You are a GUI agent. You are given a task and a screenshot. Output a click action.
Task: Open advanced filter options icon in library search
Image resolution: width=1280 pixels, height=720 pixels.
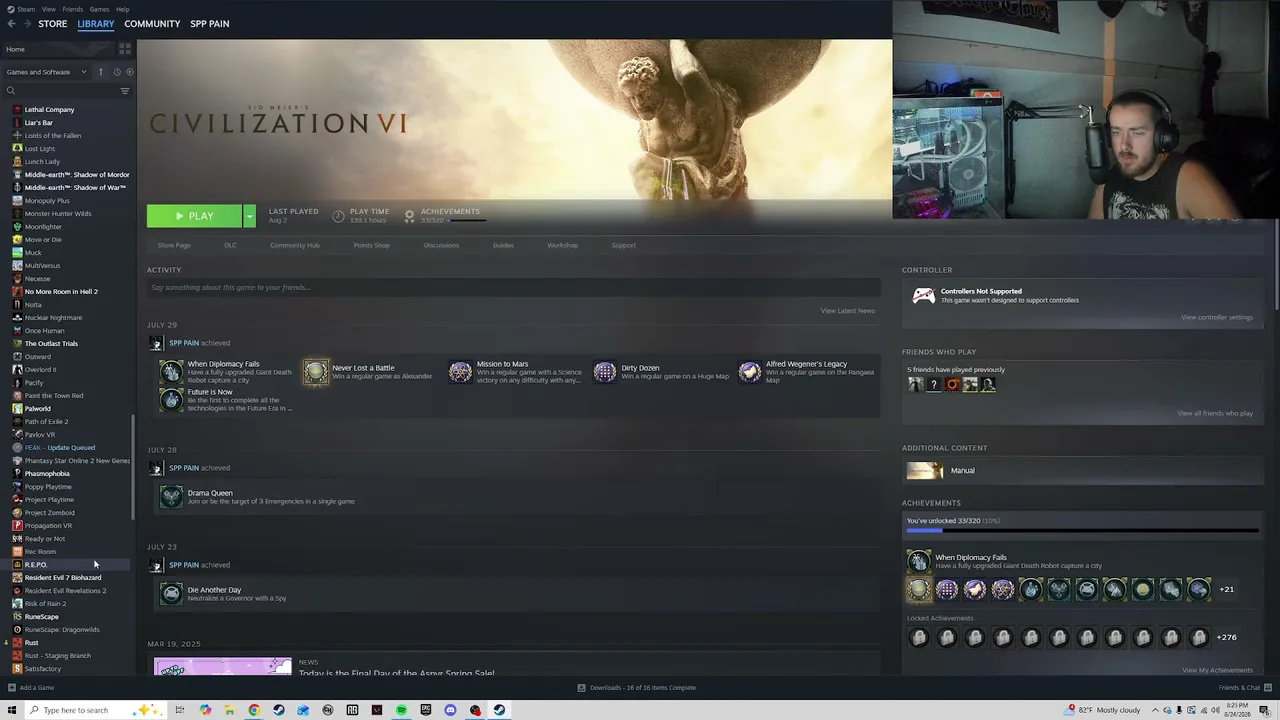(x=125, y=91)
